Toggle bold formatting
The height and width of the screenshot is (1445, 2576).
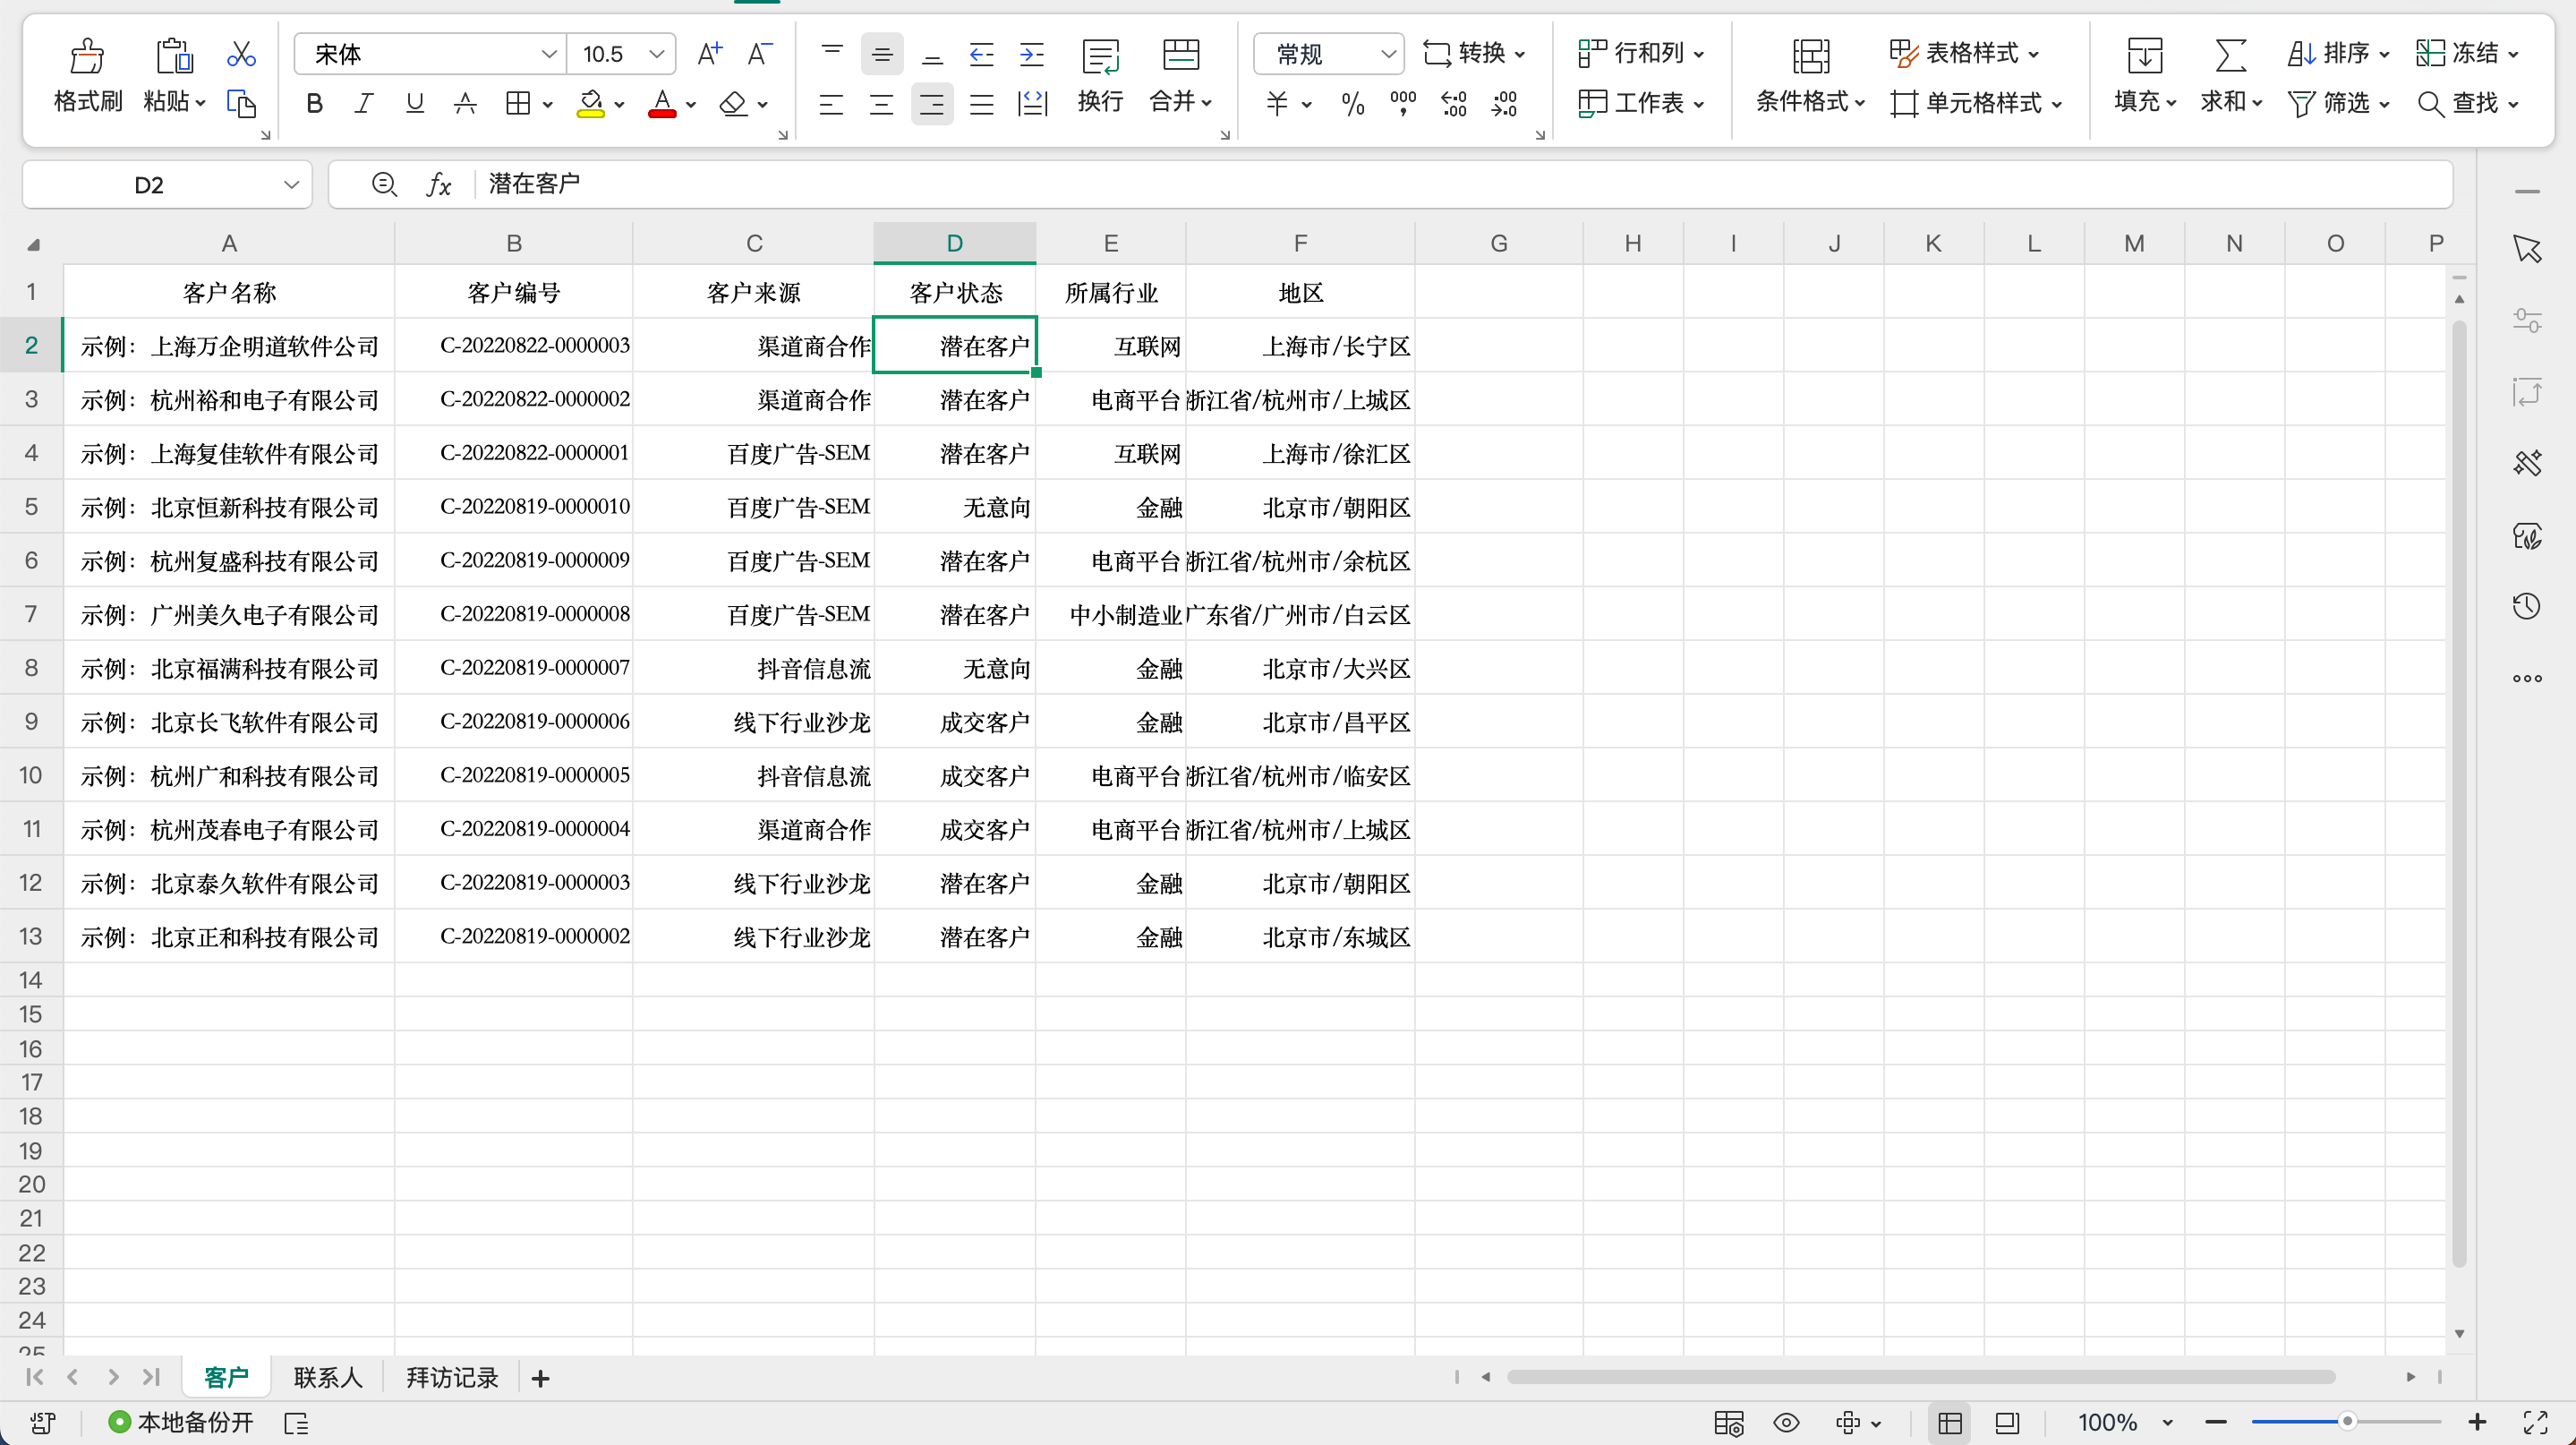pyautogui.click(x=314, y=103)
